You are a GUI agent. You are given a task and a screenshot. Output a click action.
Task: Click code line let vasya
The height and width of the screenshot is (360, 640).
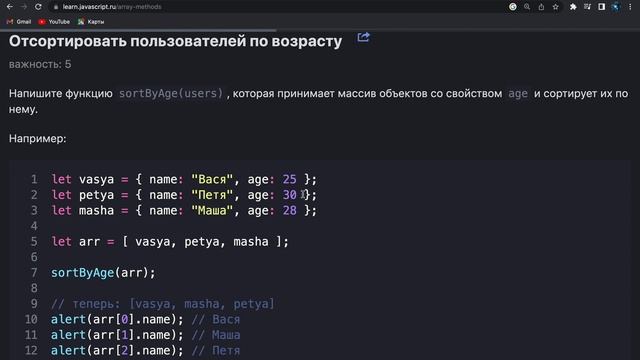click(x=184, y=179)
